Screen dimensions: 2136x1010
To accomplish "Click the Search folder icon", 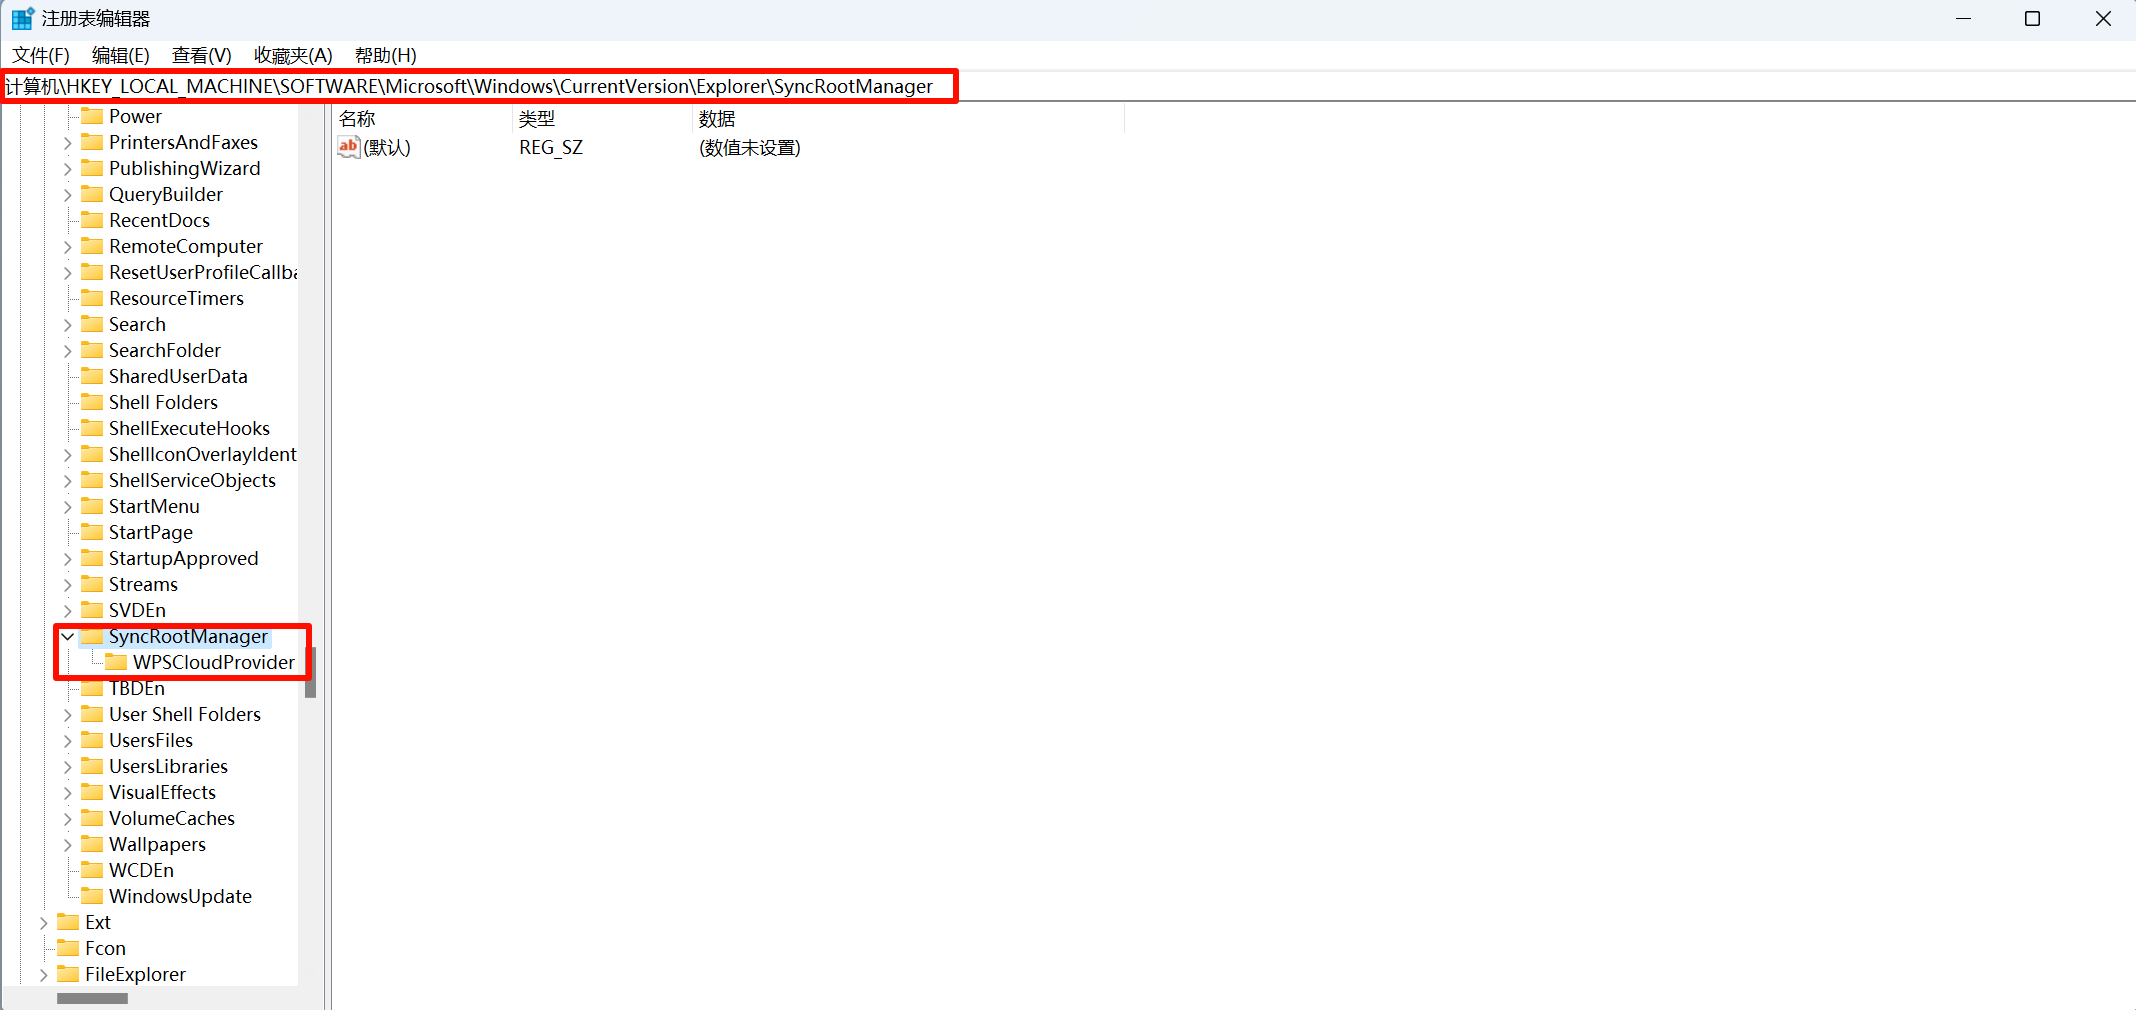I will [92, 324].
